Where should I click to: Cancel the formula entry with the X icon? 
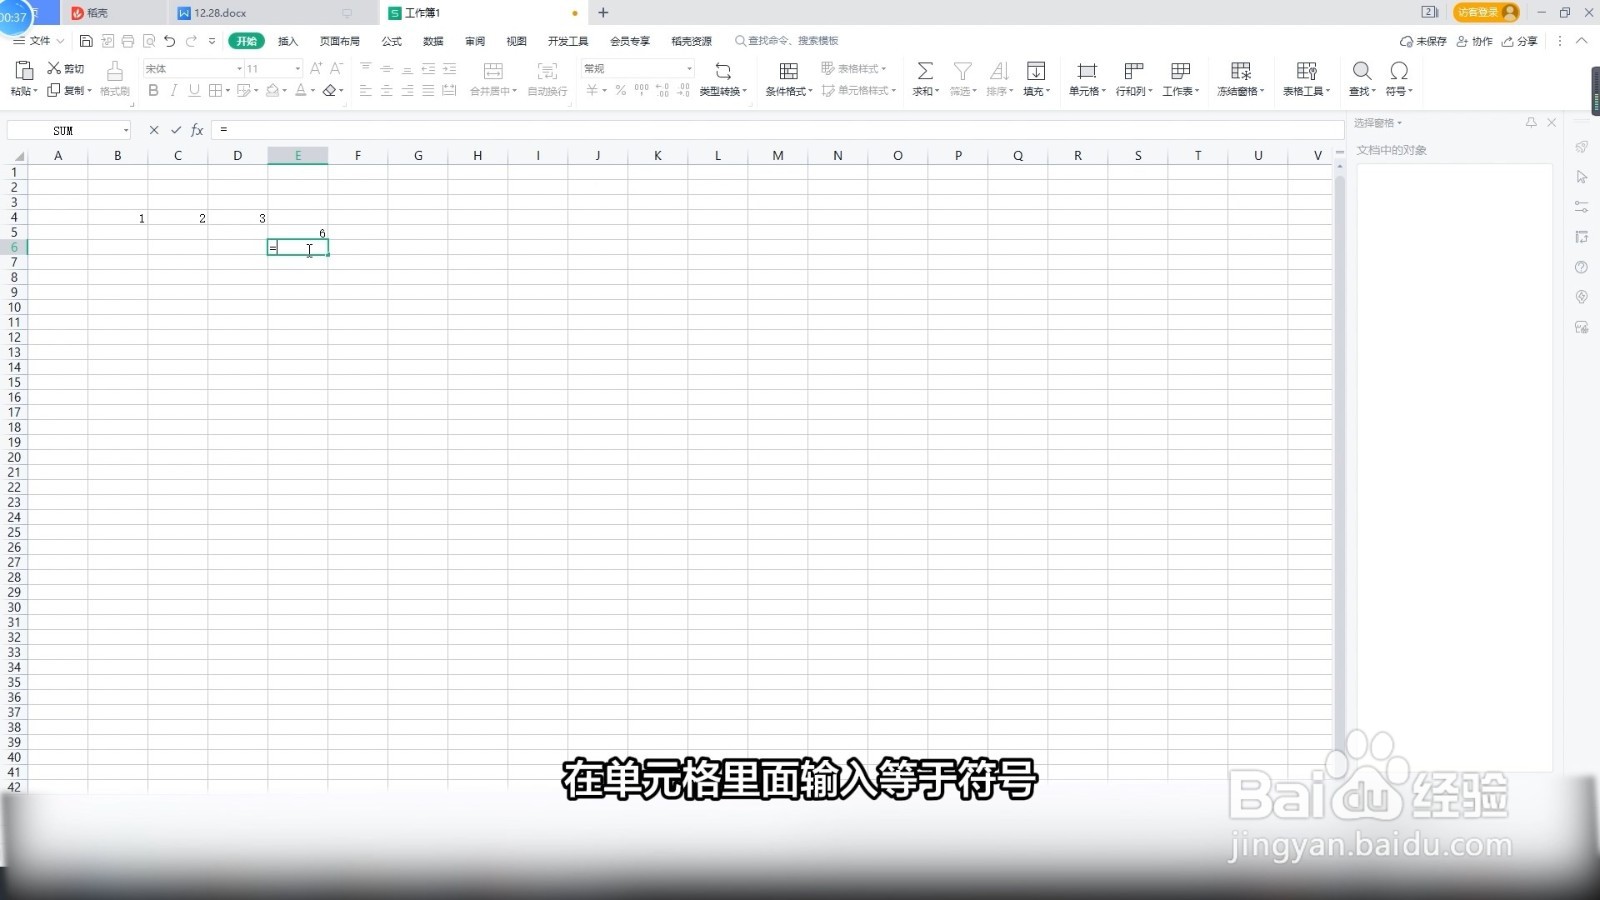pyautogui.click(x=154, y=130)
